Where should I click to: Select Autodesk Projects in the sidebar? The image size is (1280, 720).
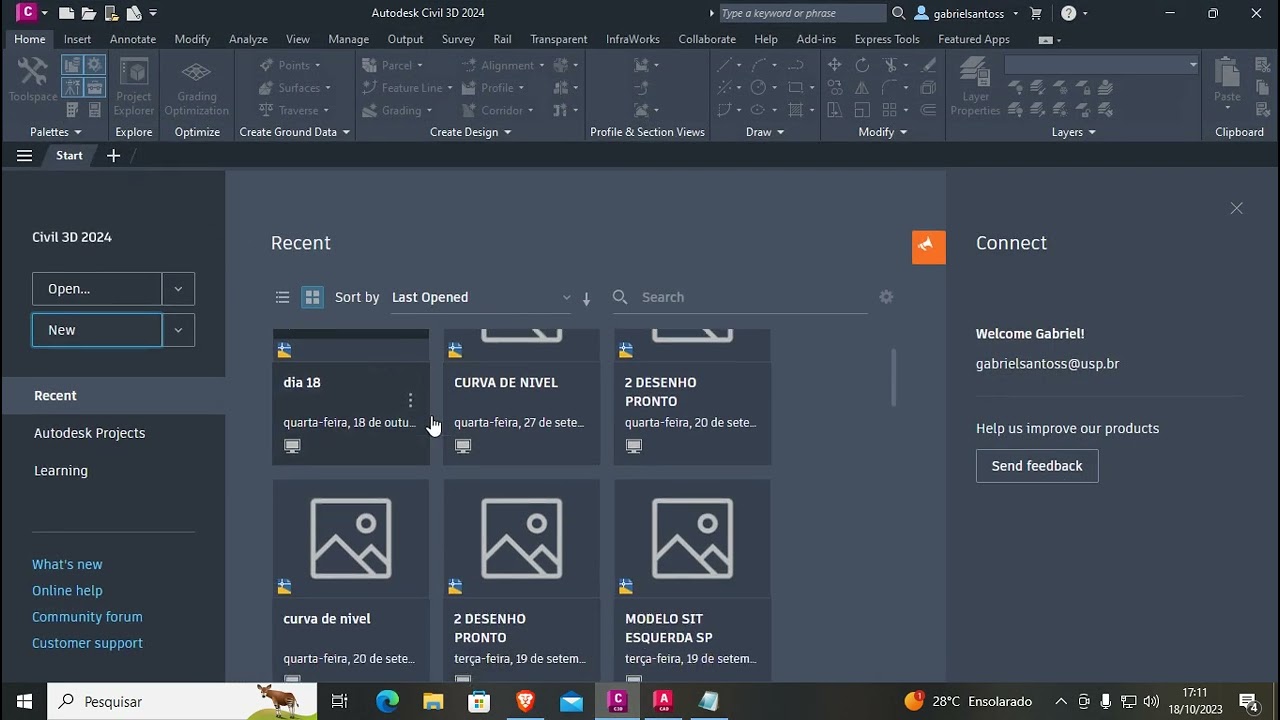[x=90, y=433]
